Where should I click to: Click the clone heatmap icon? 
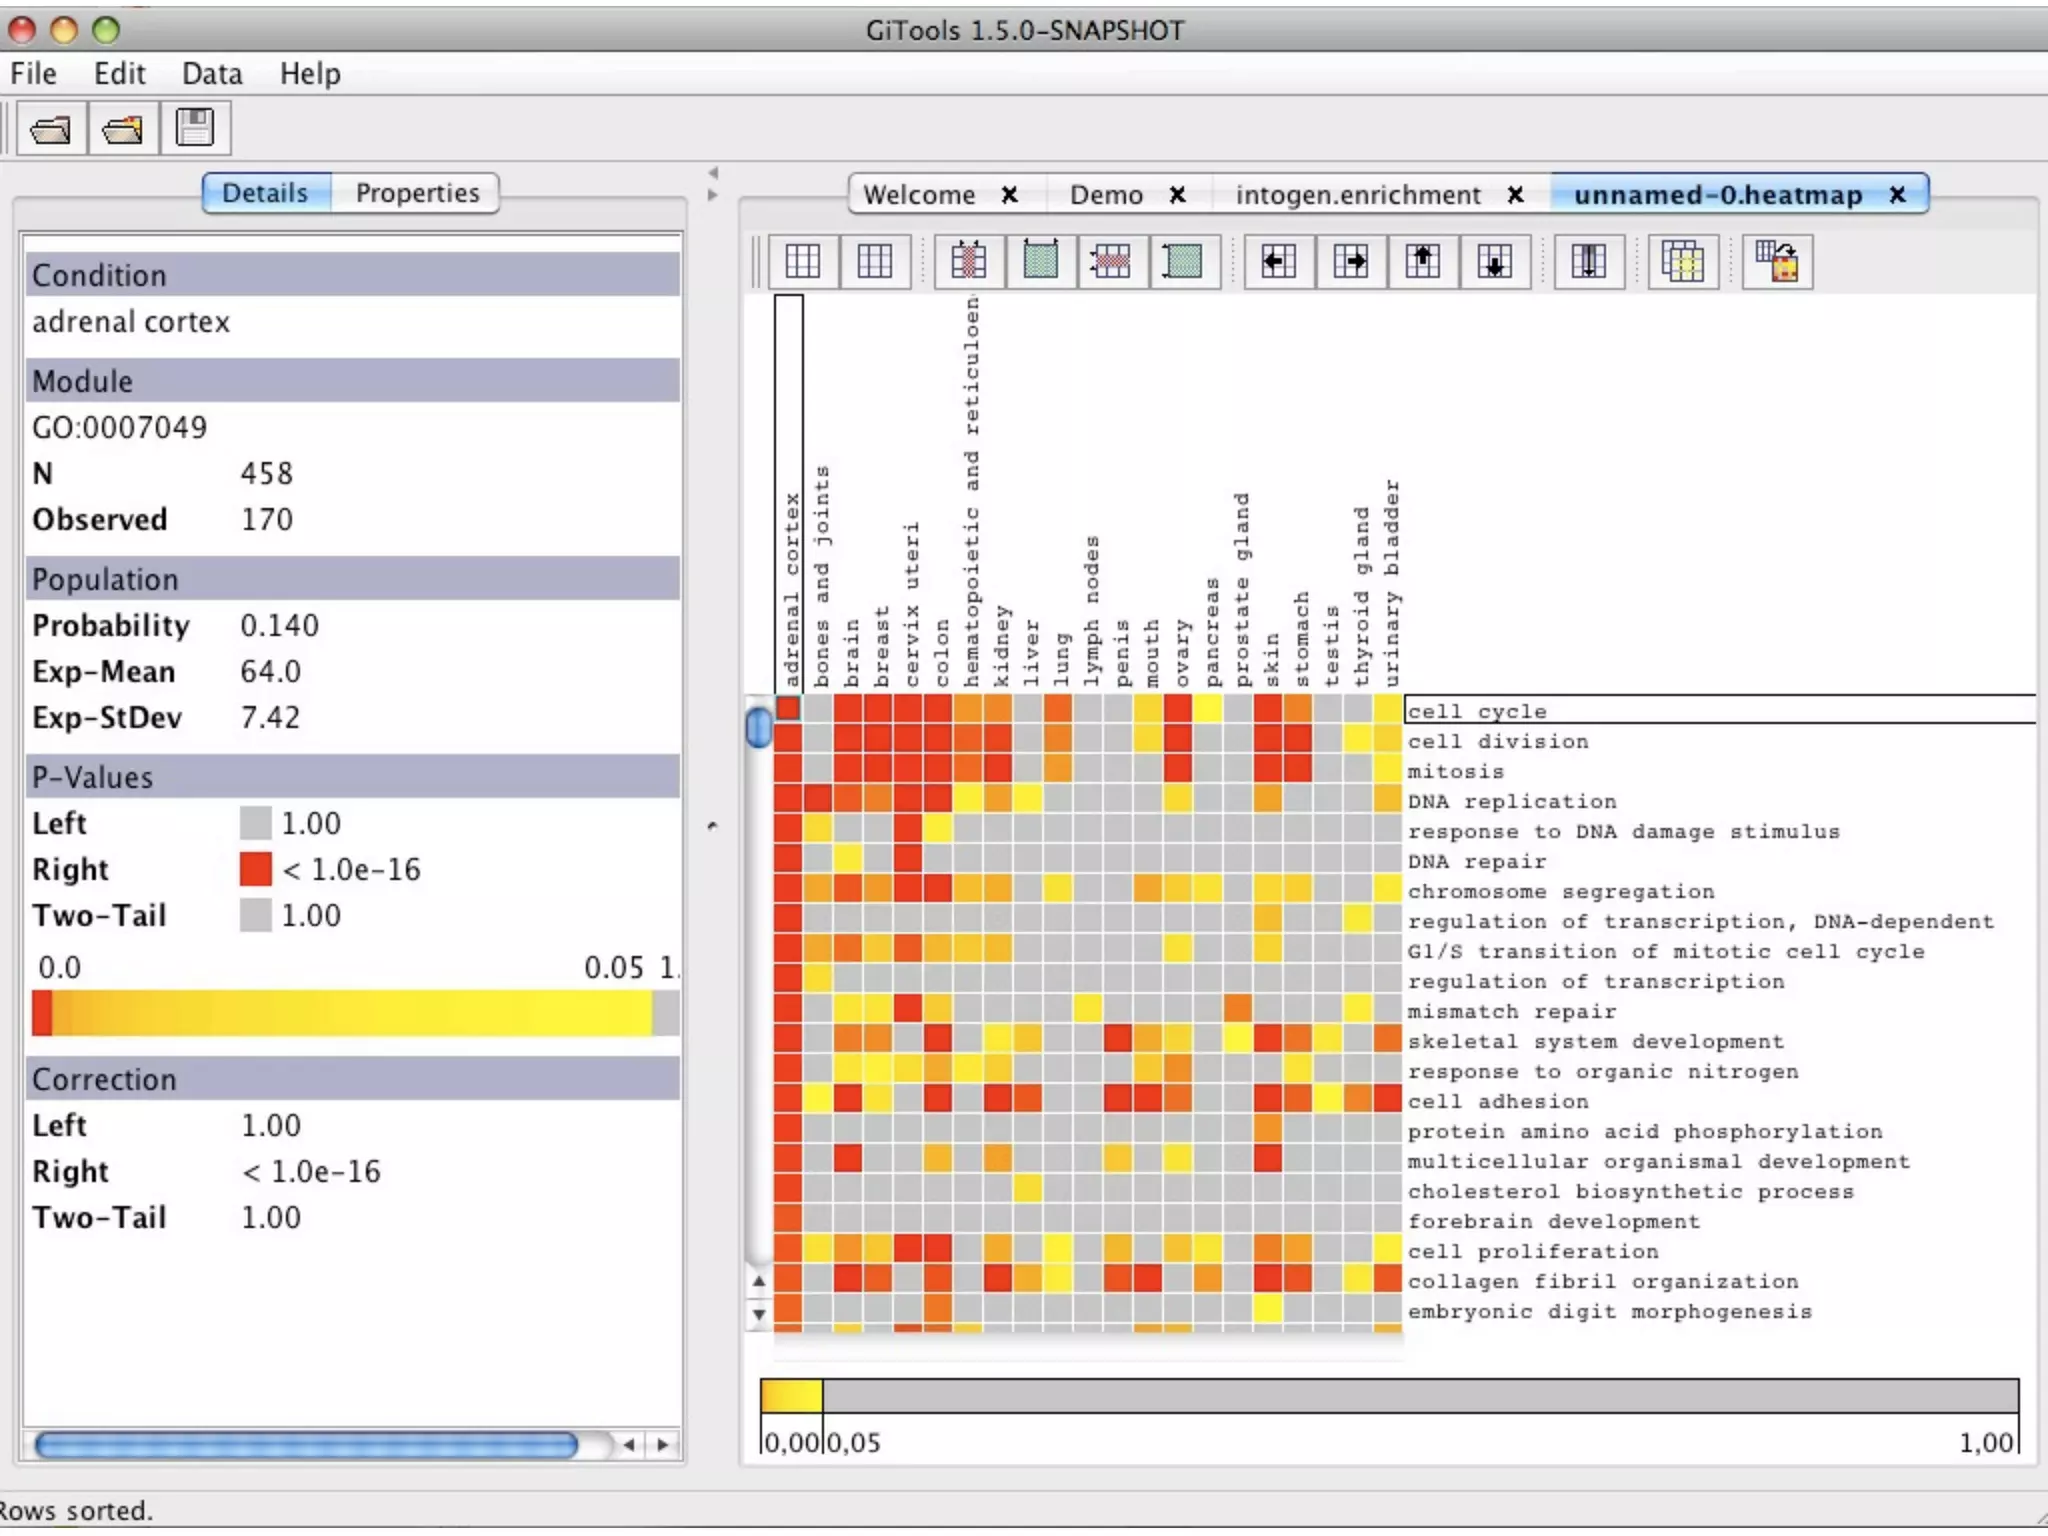point(1682,262)
